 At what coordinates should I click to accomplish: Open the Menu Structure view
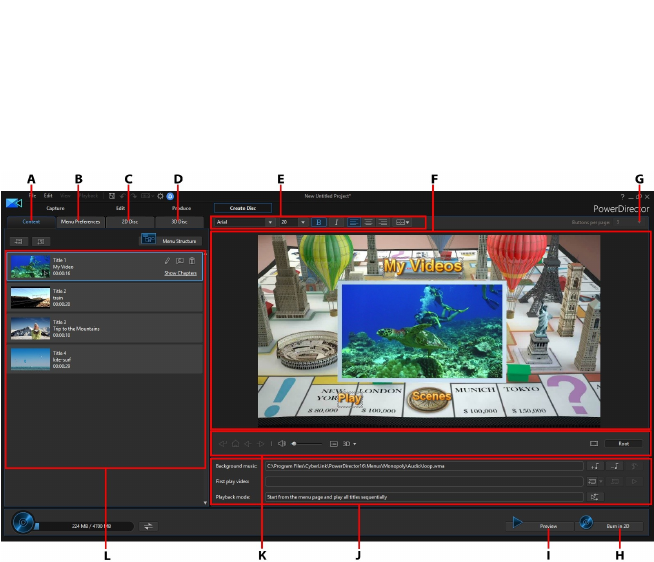171,241
